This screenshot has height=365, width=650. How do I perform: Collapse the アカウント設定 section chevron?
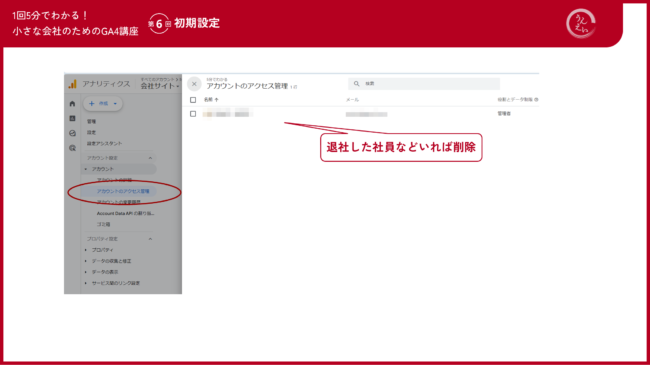(x=150, y=158)
